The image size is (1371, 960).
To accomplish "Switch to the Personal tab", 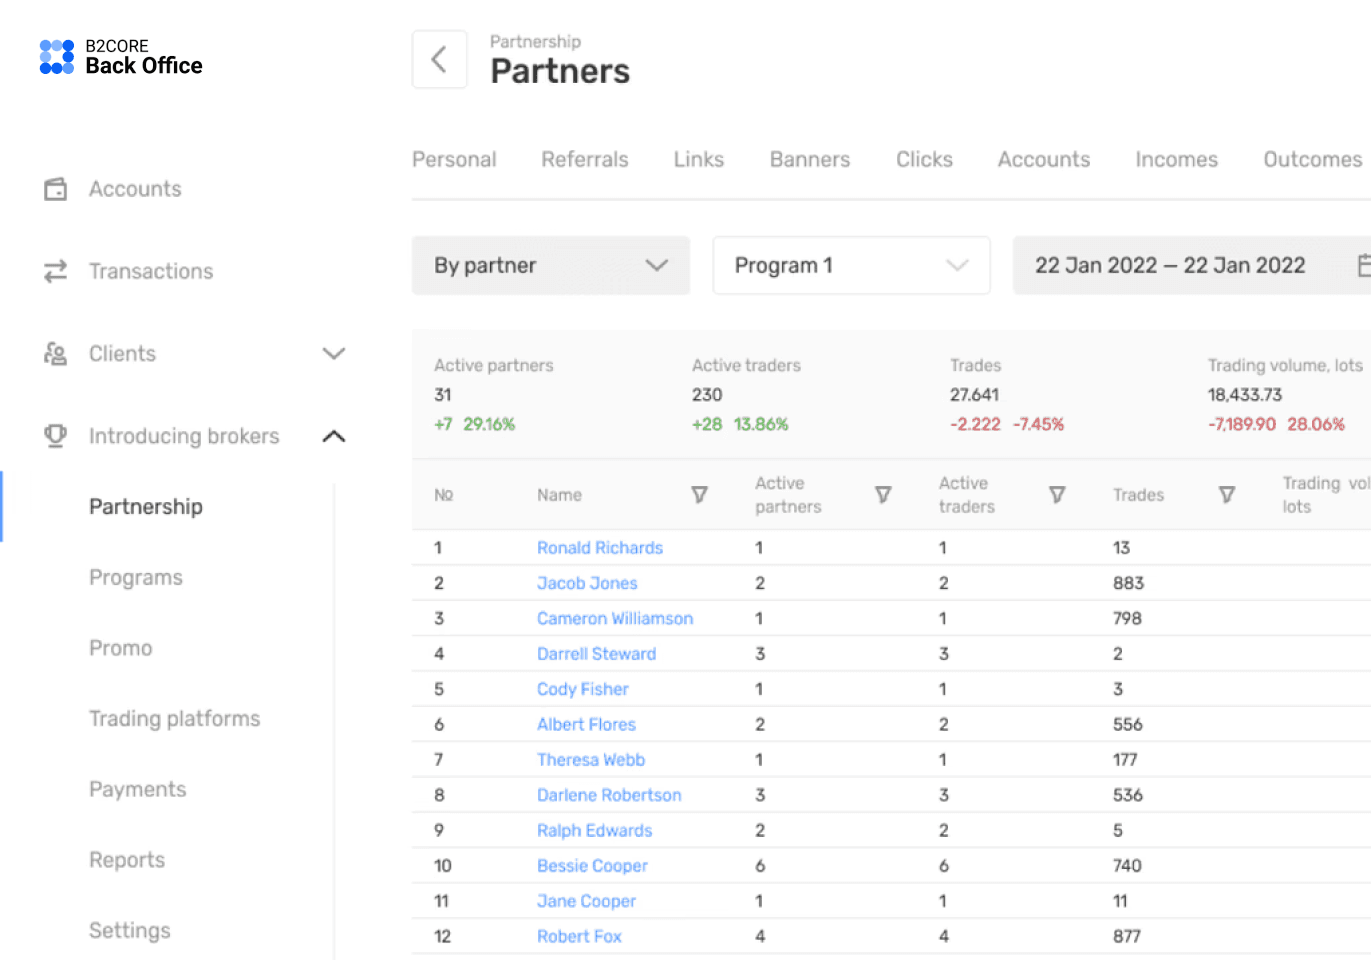I will click(454, 159).
